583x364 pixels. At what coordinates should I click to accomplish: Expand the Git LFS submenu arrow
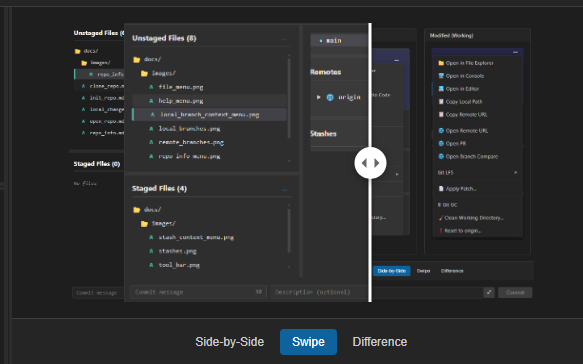point(516,173)
